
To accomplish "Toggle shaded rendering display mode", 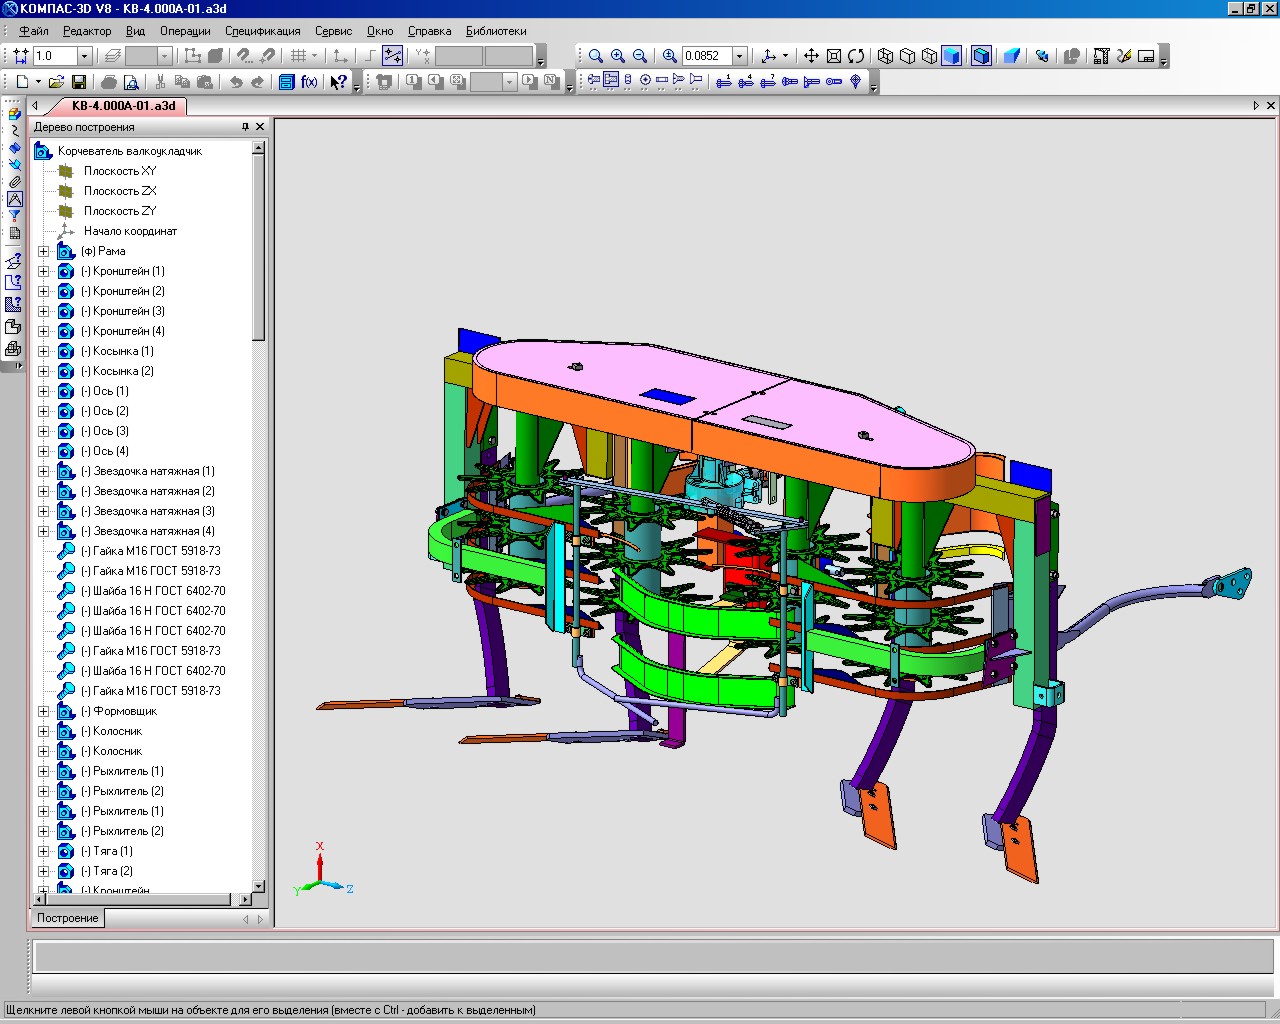I will point(951,56).
